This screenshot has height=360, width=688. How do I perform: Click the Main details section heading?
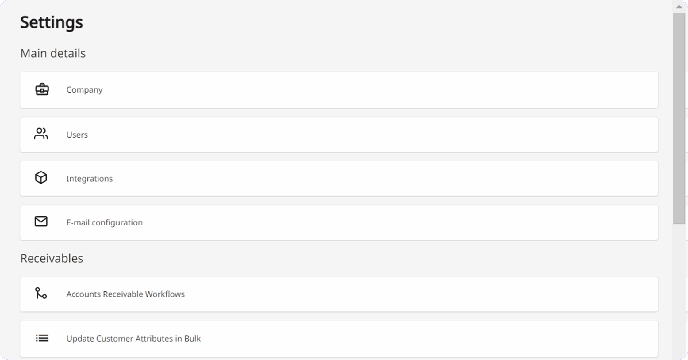[53, 53]
